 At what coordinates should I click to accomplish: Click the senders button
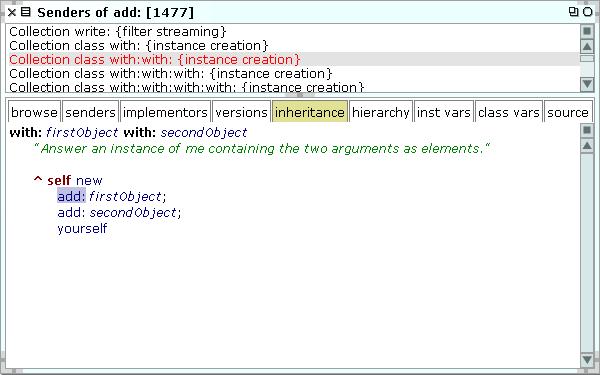91,112
